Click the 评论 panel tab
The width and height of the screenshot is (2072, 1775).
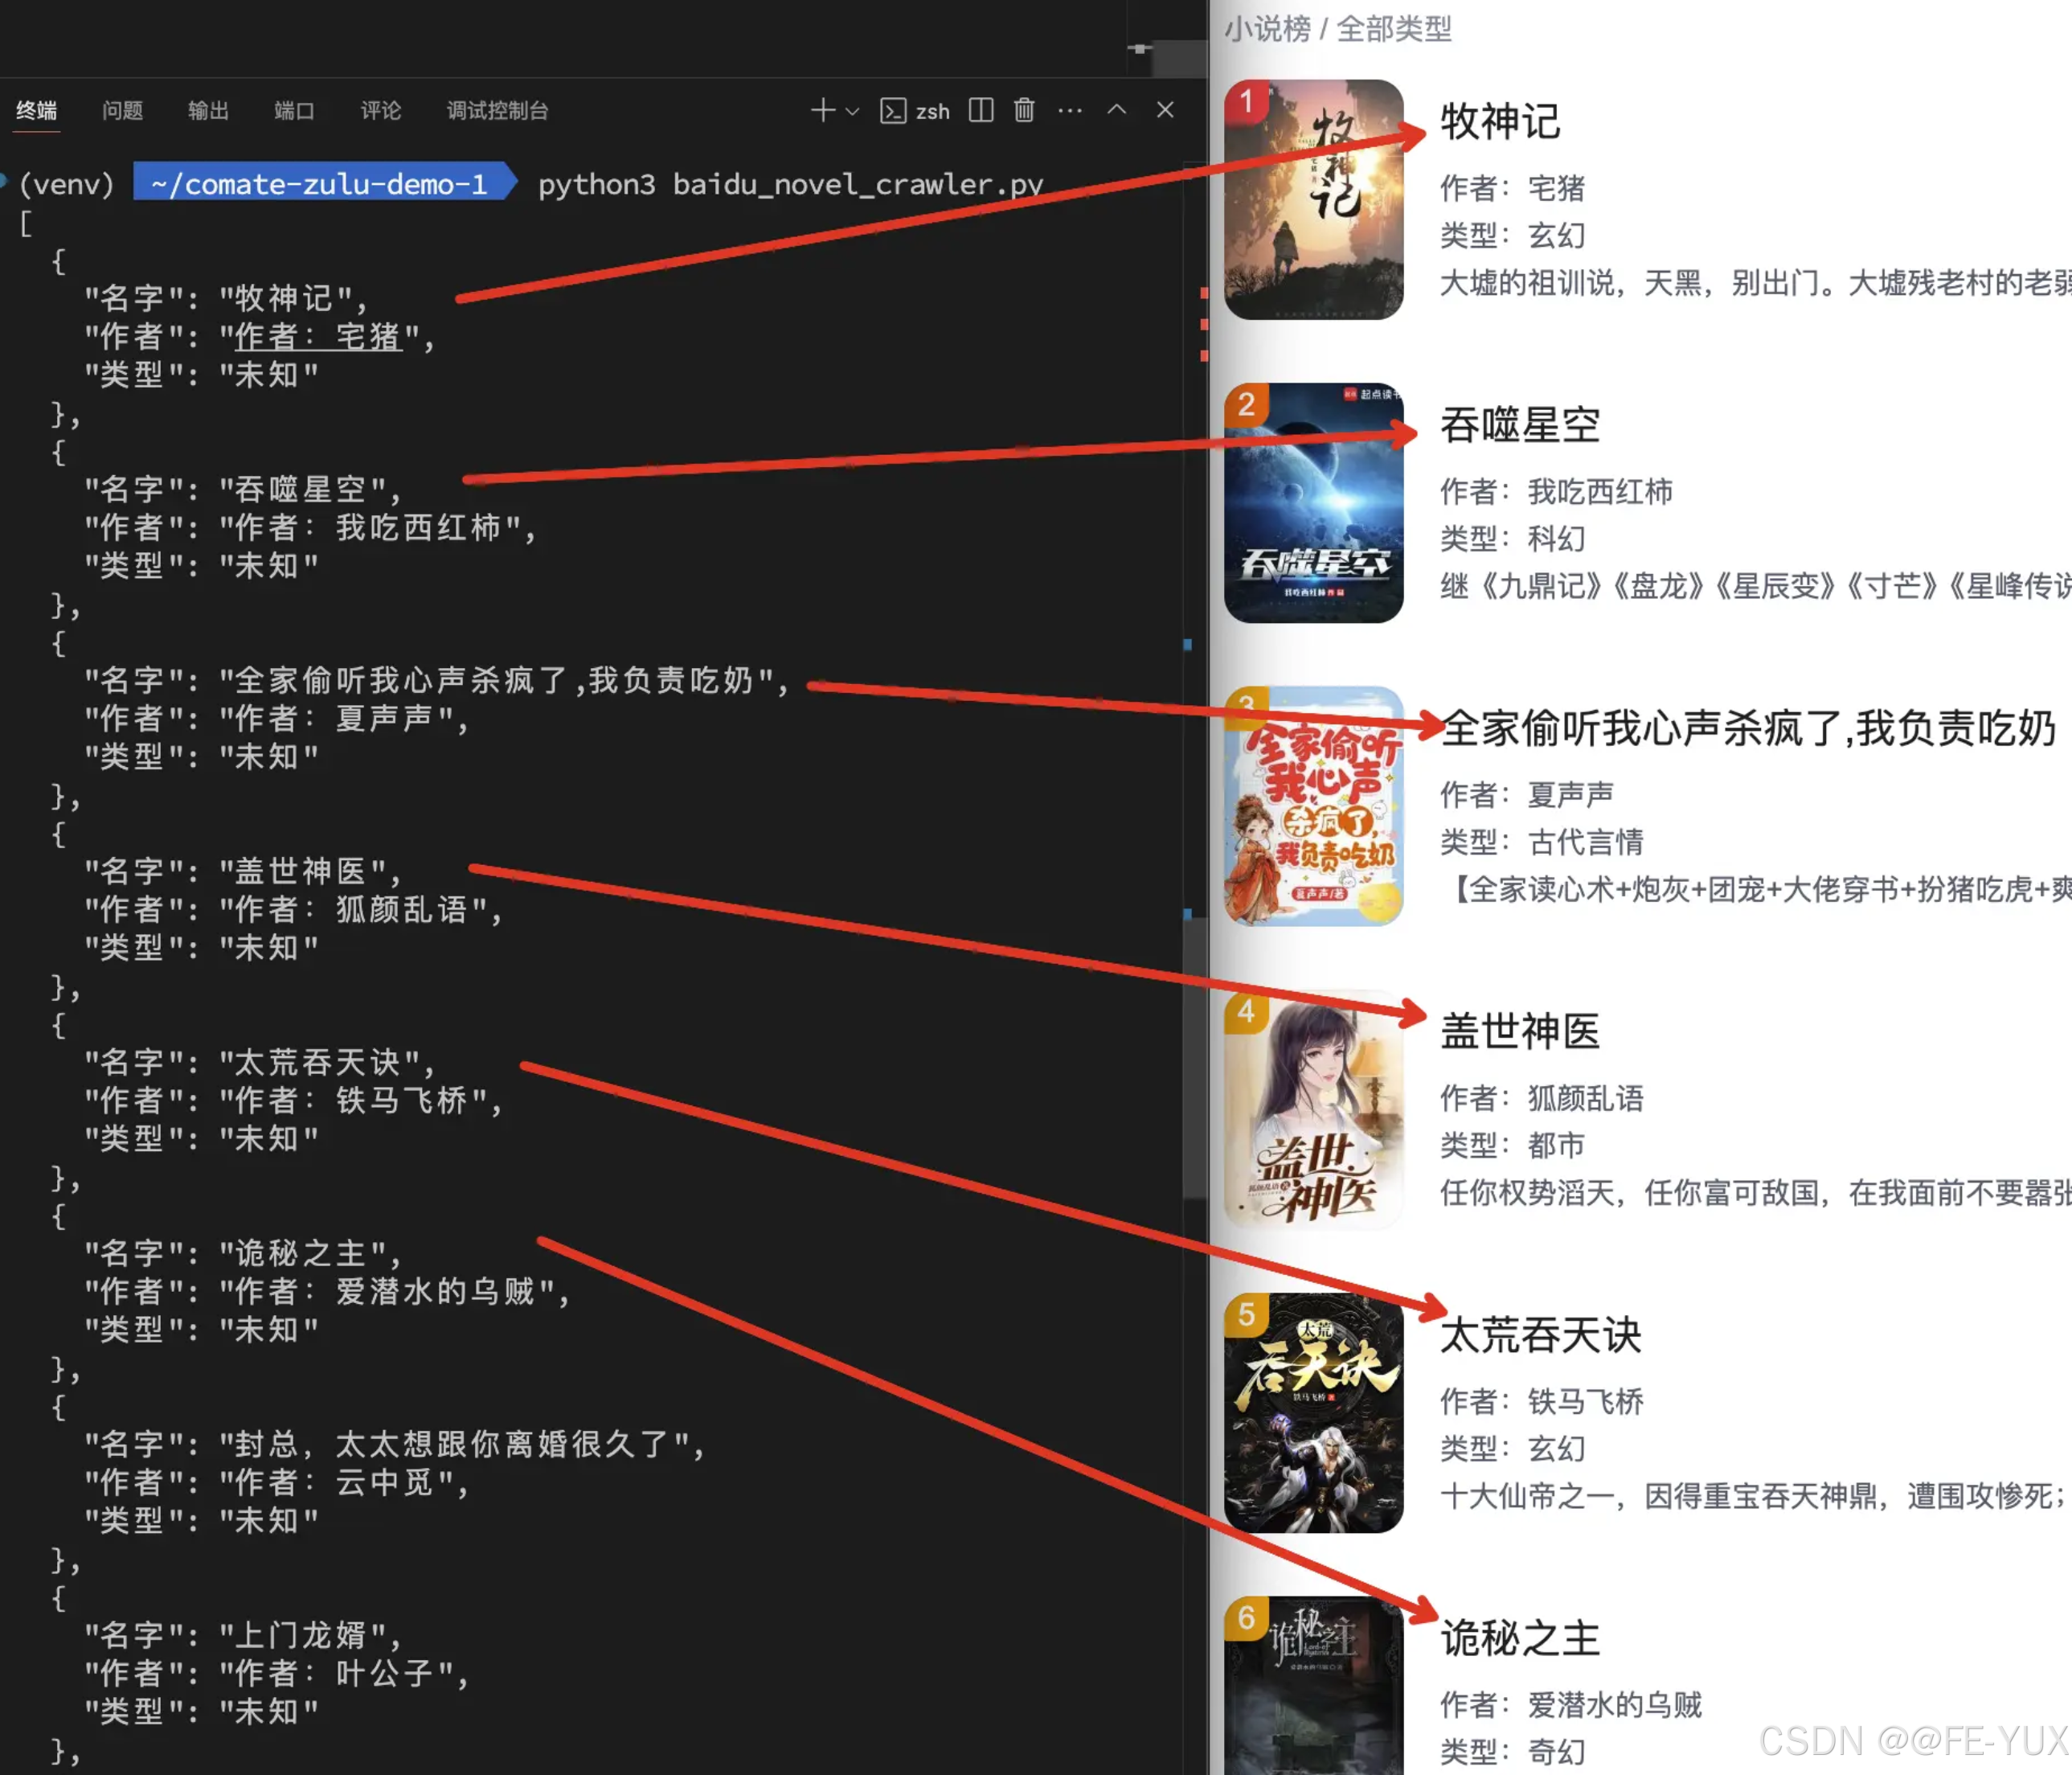pyautogui.click(x=380, y=110)
